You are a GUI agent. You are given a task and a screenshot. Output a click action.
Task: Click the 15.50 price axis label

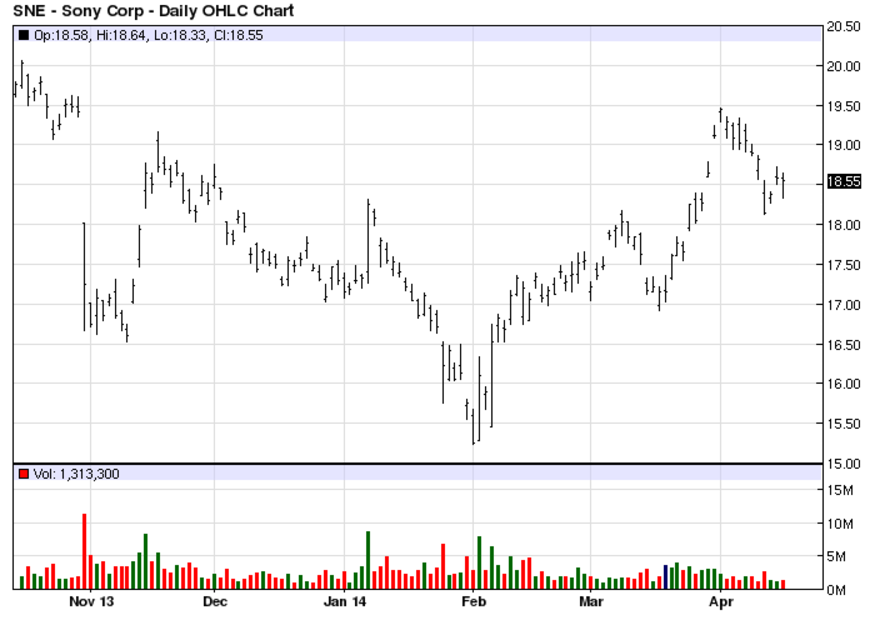click(x=843, y=424)
